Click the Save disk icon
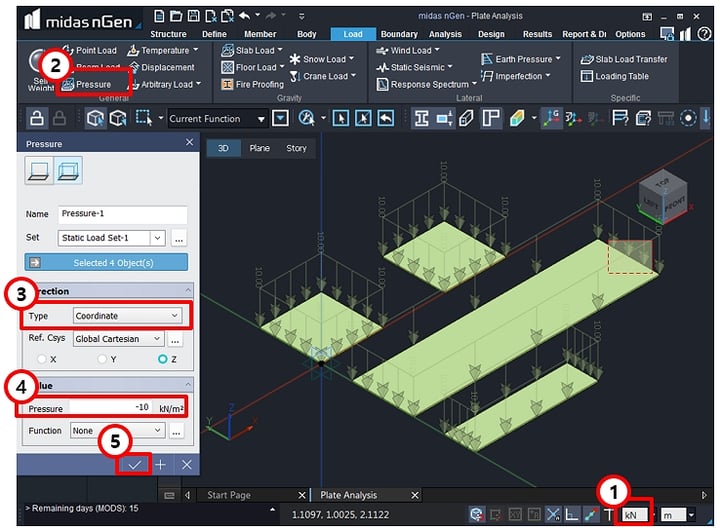The width and height of the screenshot is (720, 530). click(193, 16)
